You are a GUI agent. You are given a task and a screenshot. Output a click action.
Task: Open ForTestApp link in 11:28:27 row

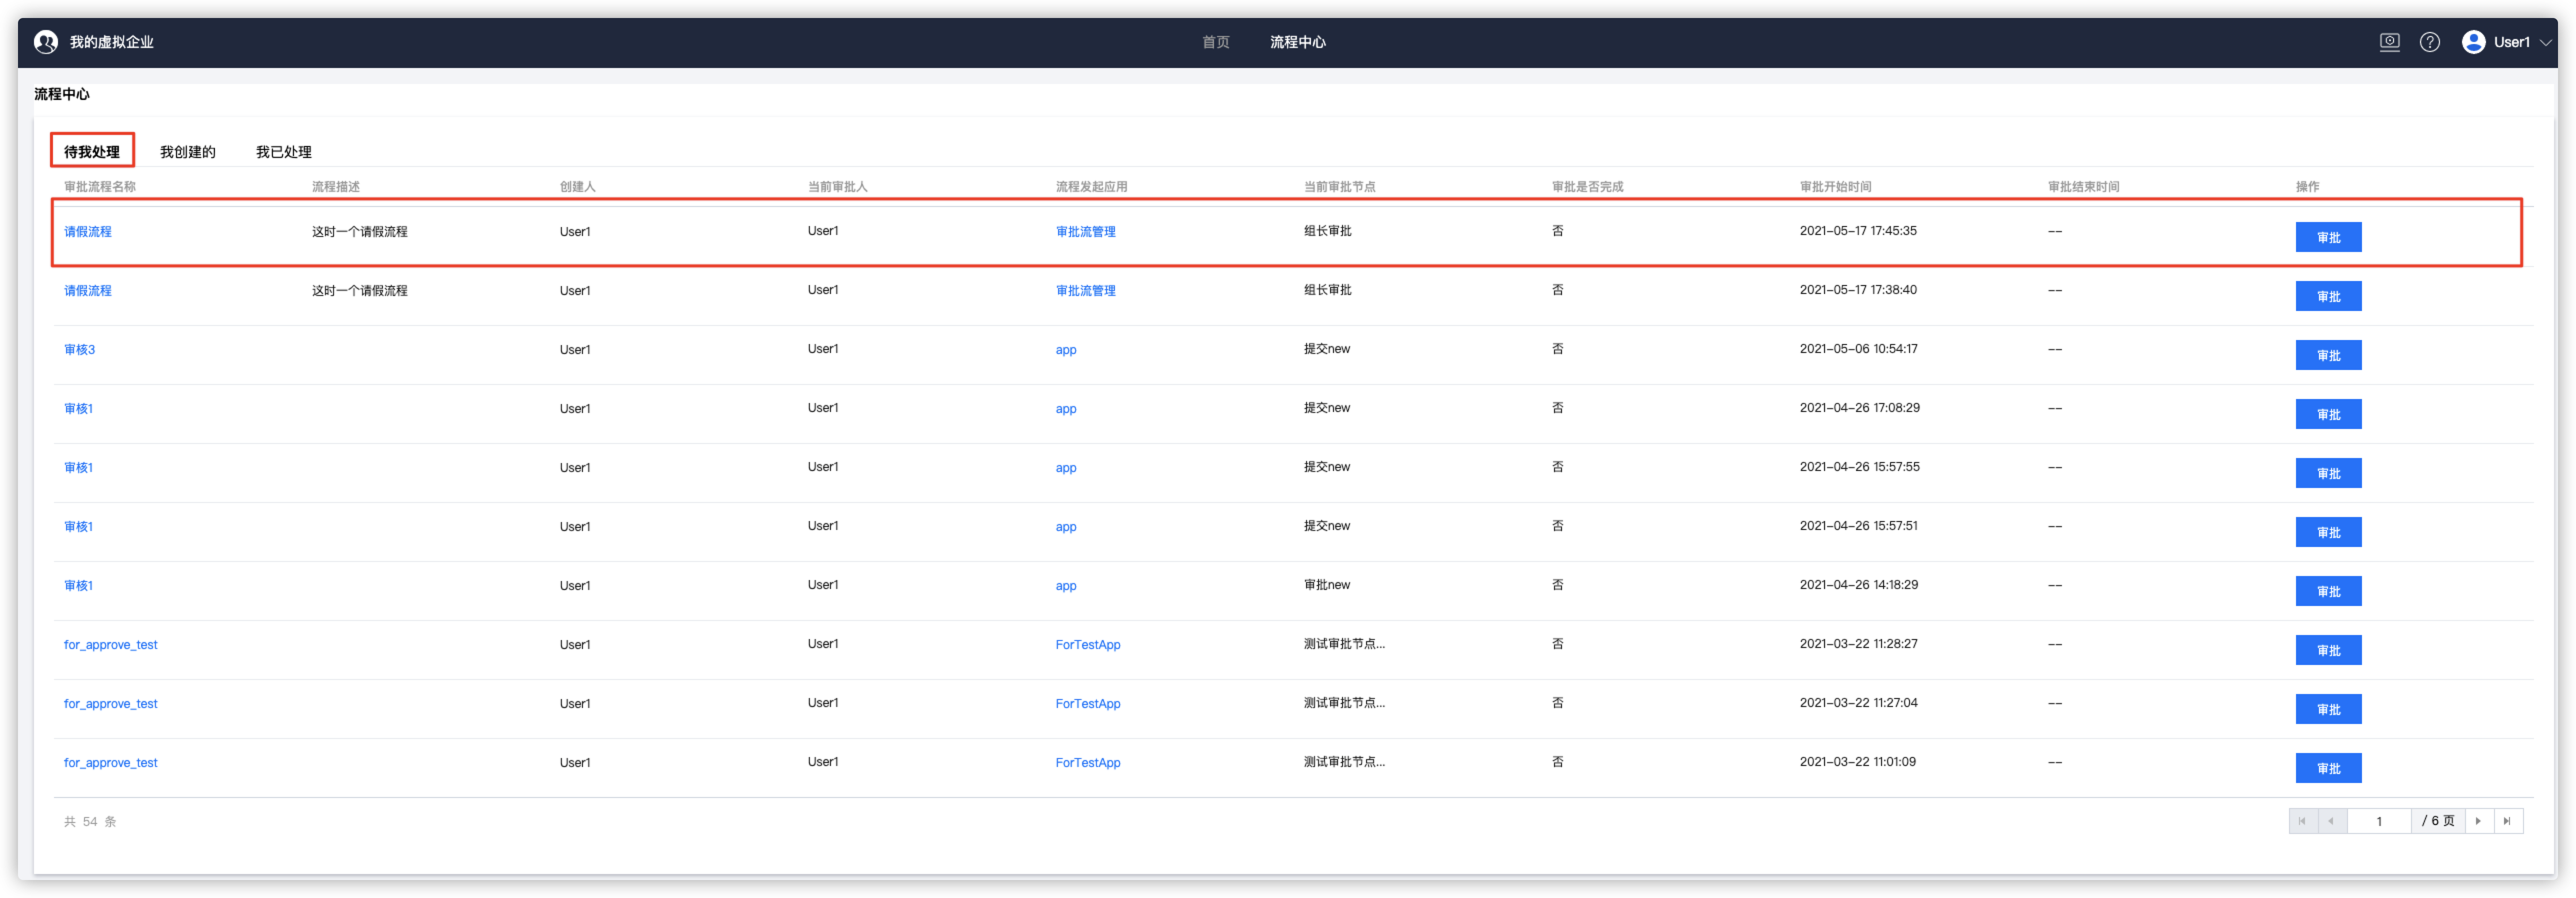pyautogui.click(x=1088, y=644)
